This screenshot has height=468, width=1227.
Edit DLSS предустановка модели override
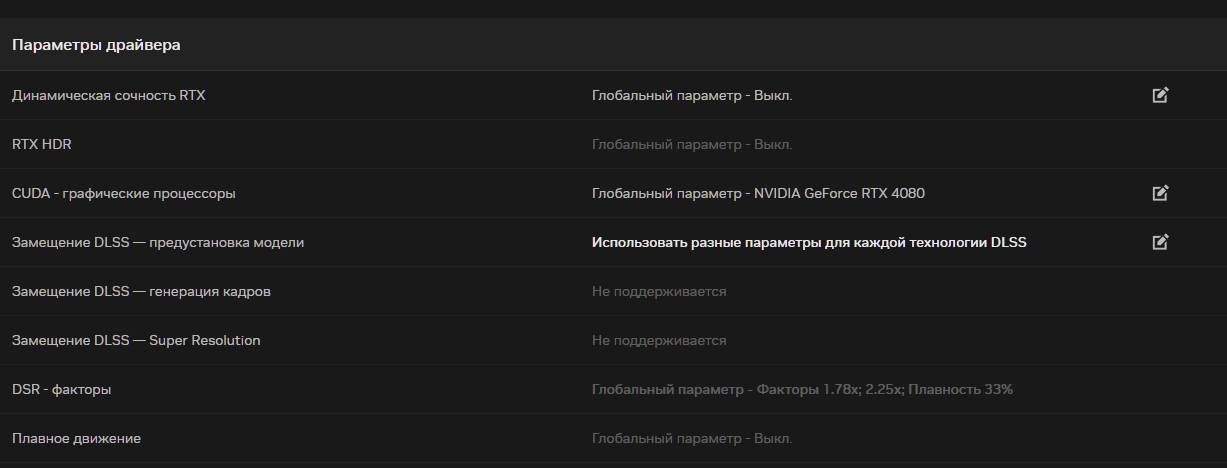coord(1160,242)
